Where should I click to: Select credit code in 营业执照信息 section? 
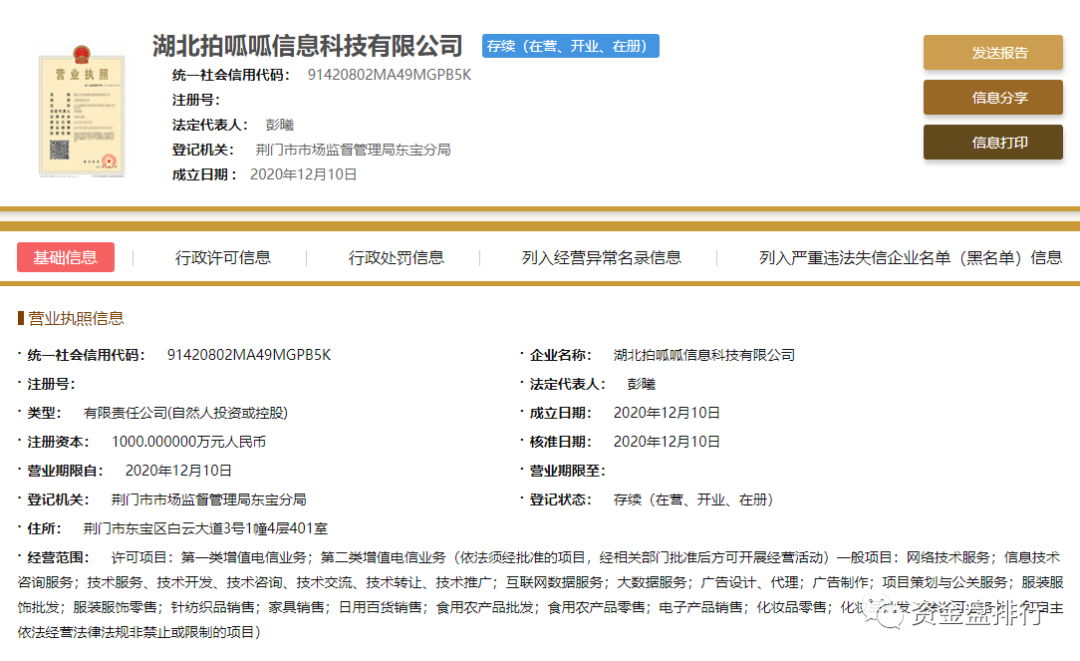(x=249, y=355)
